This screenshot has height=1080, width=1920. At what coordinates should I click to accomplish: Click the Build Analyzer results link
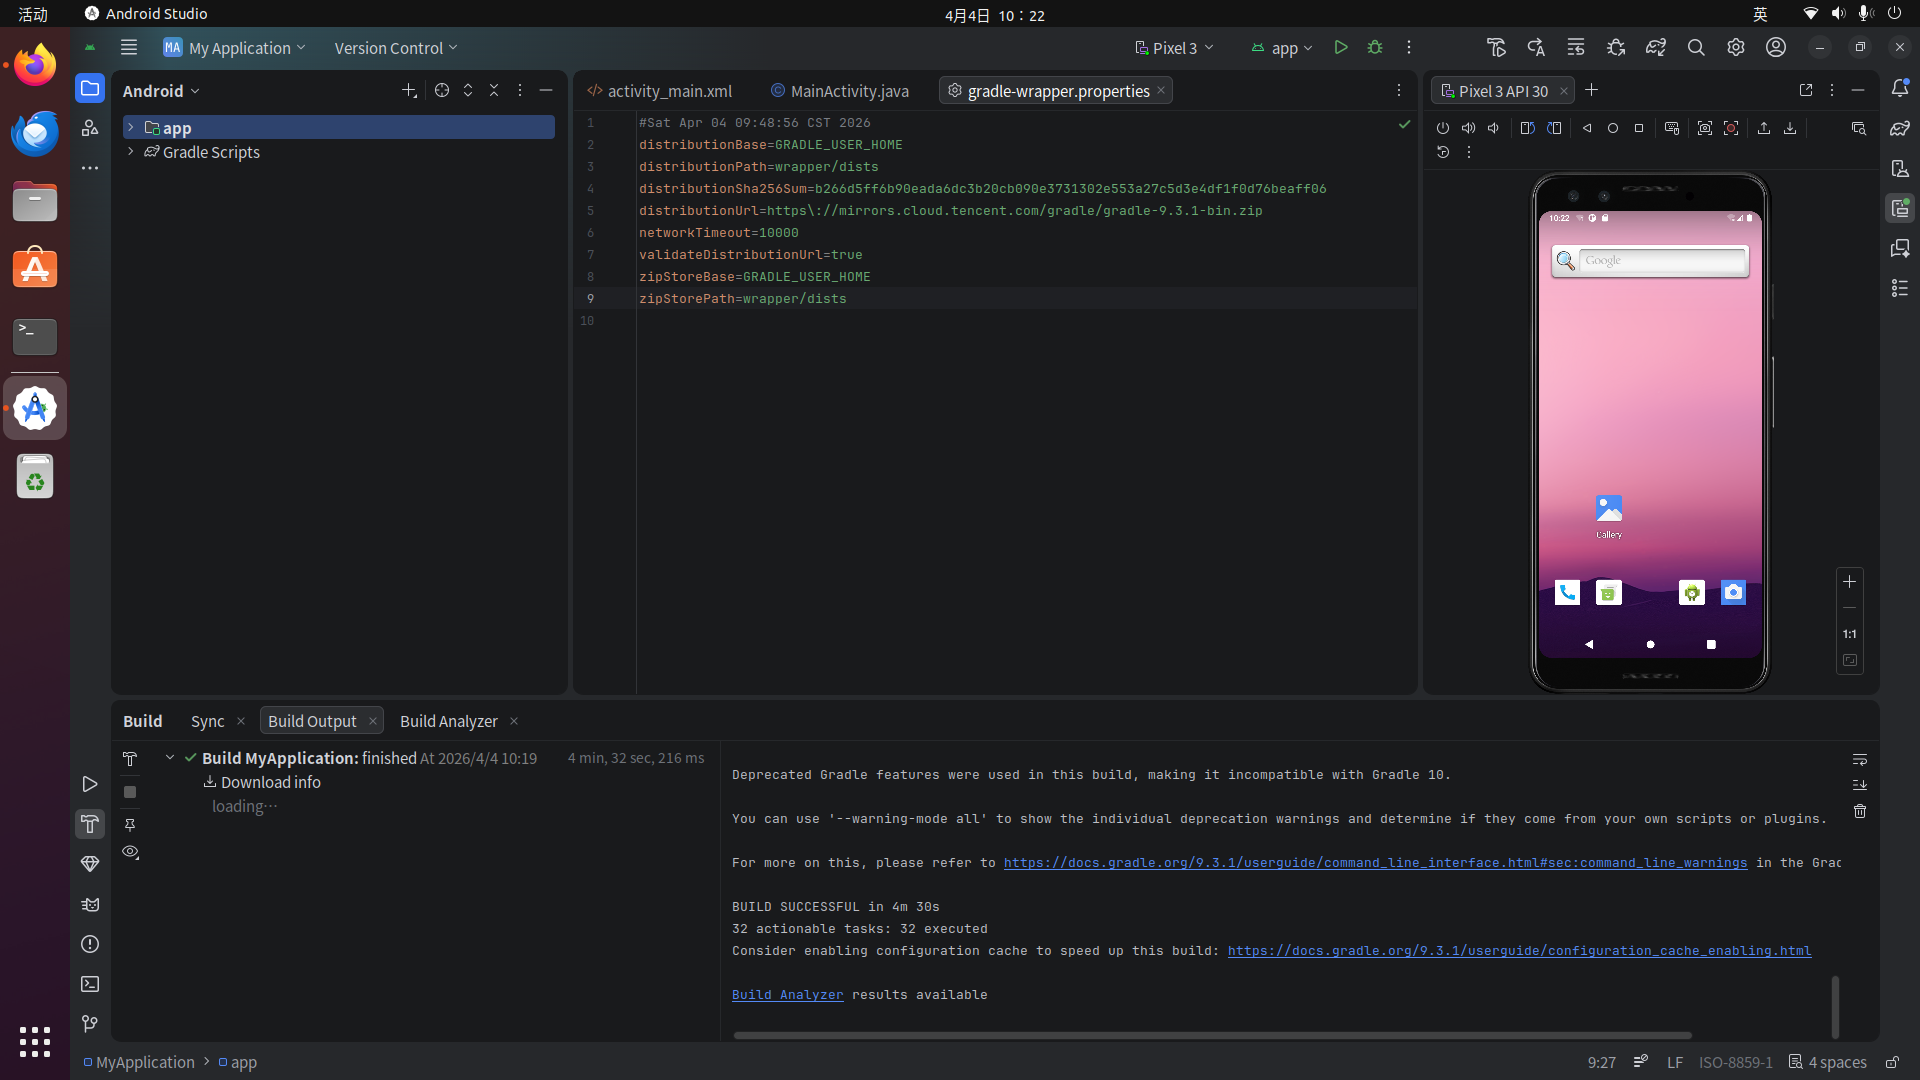tap(787, 995)
